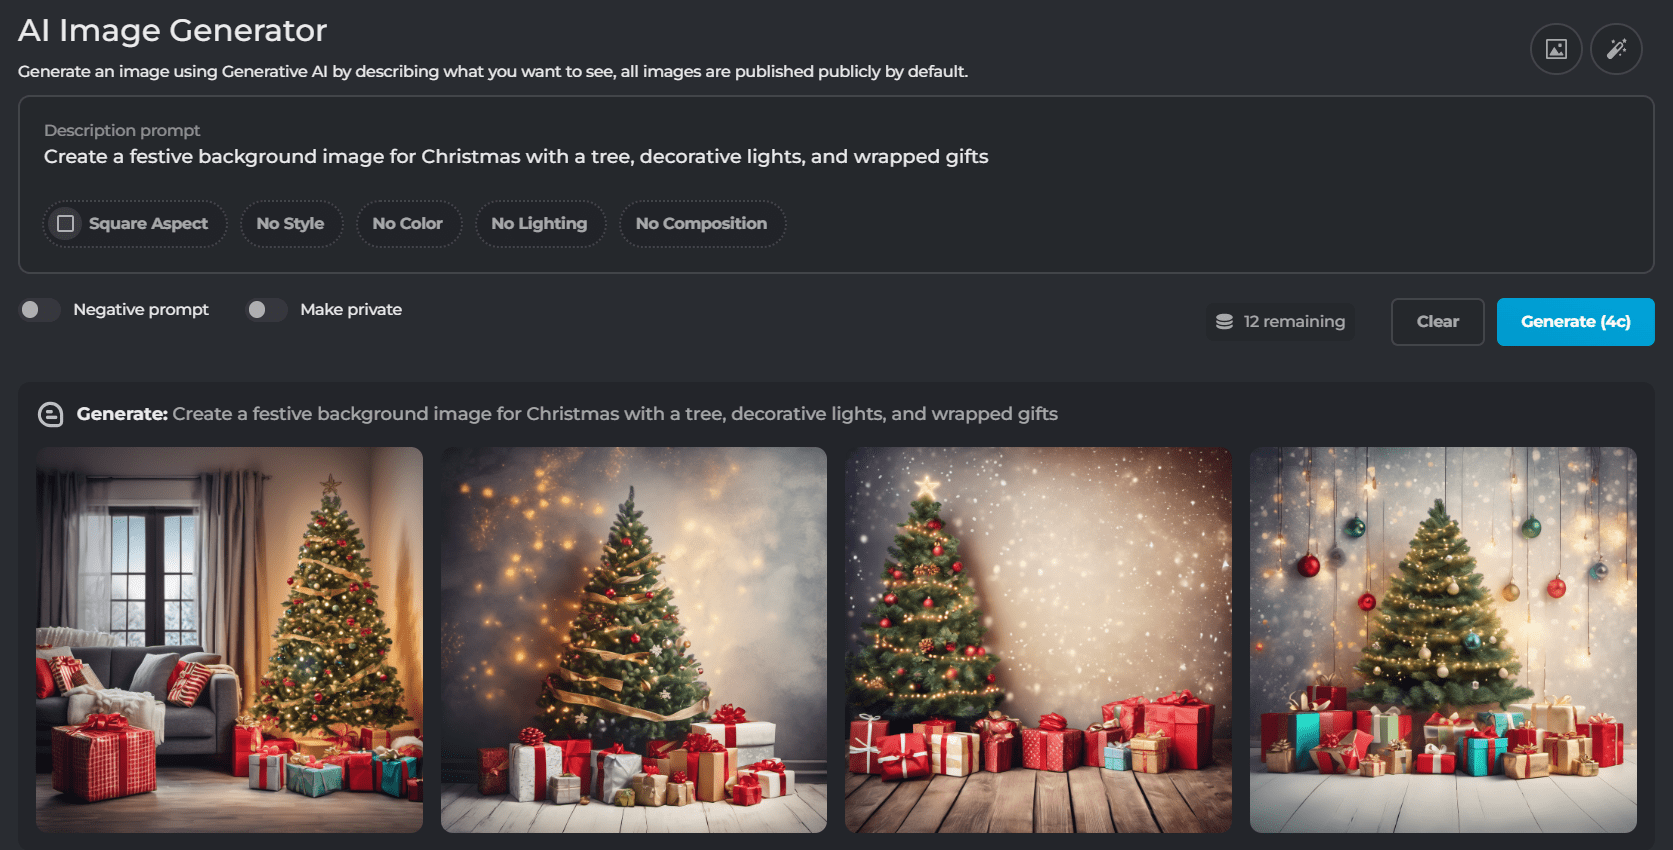Check the Square Aspect checkbox
Screen dimensions: 1673x850
pos(66,223)
